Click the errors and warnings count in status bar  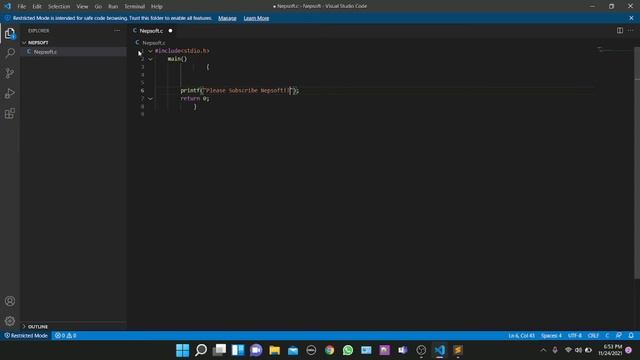click(x=65, y=336)
